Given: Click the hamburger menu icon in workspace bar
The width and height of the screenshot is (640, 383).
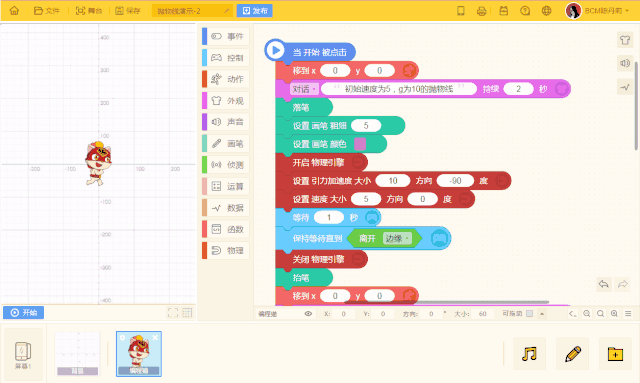Looking at the screenshot, I should [x=628, y=314].
